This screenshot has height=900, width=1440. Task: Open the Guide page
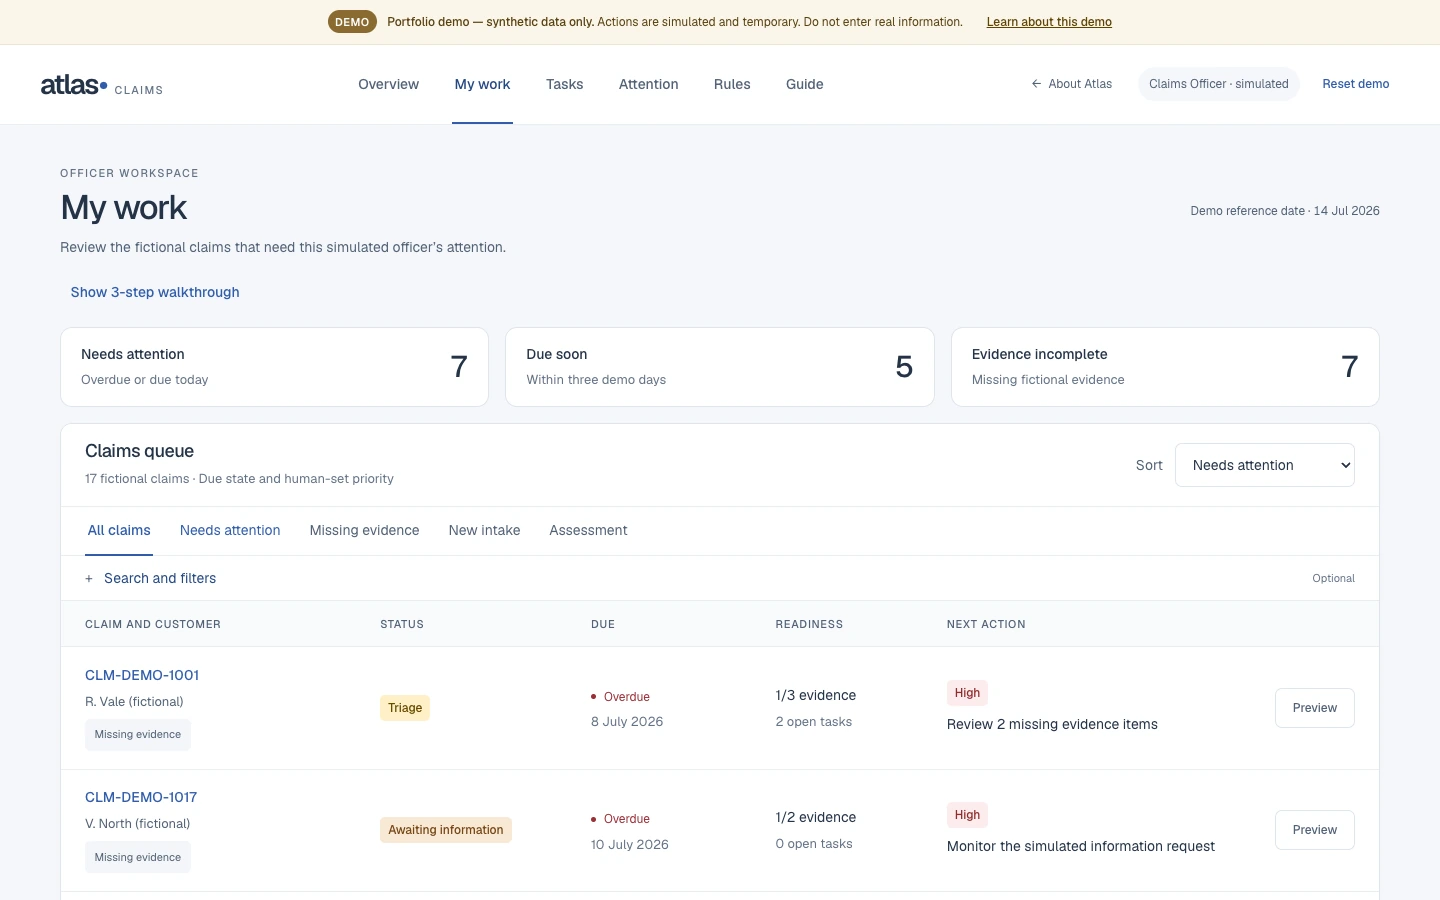click(805, 84)
